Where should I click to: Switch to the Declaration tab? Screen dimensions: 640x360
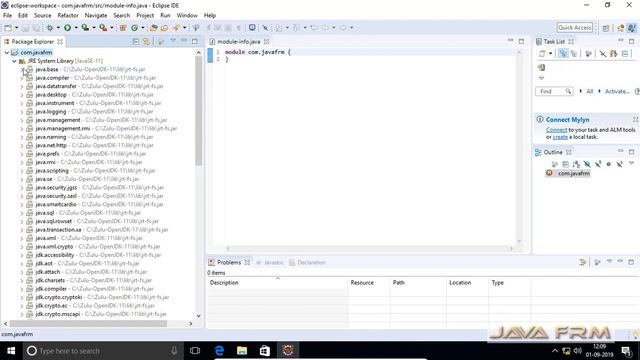click(307, 262)
